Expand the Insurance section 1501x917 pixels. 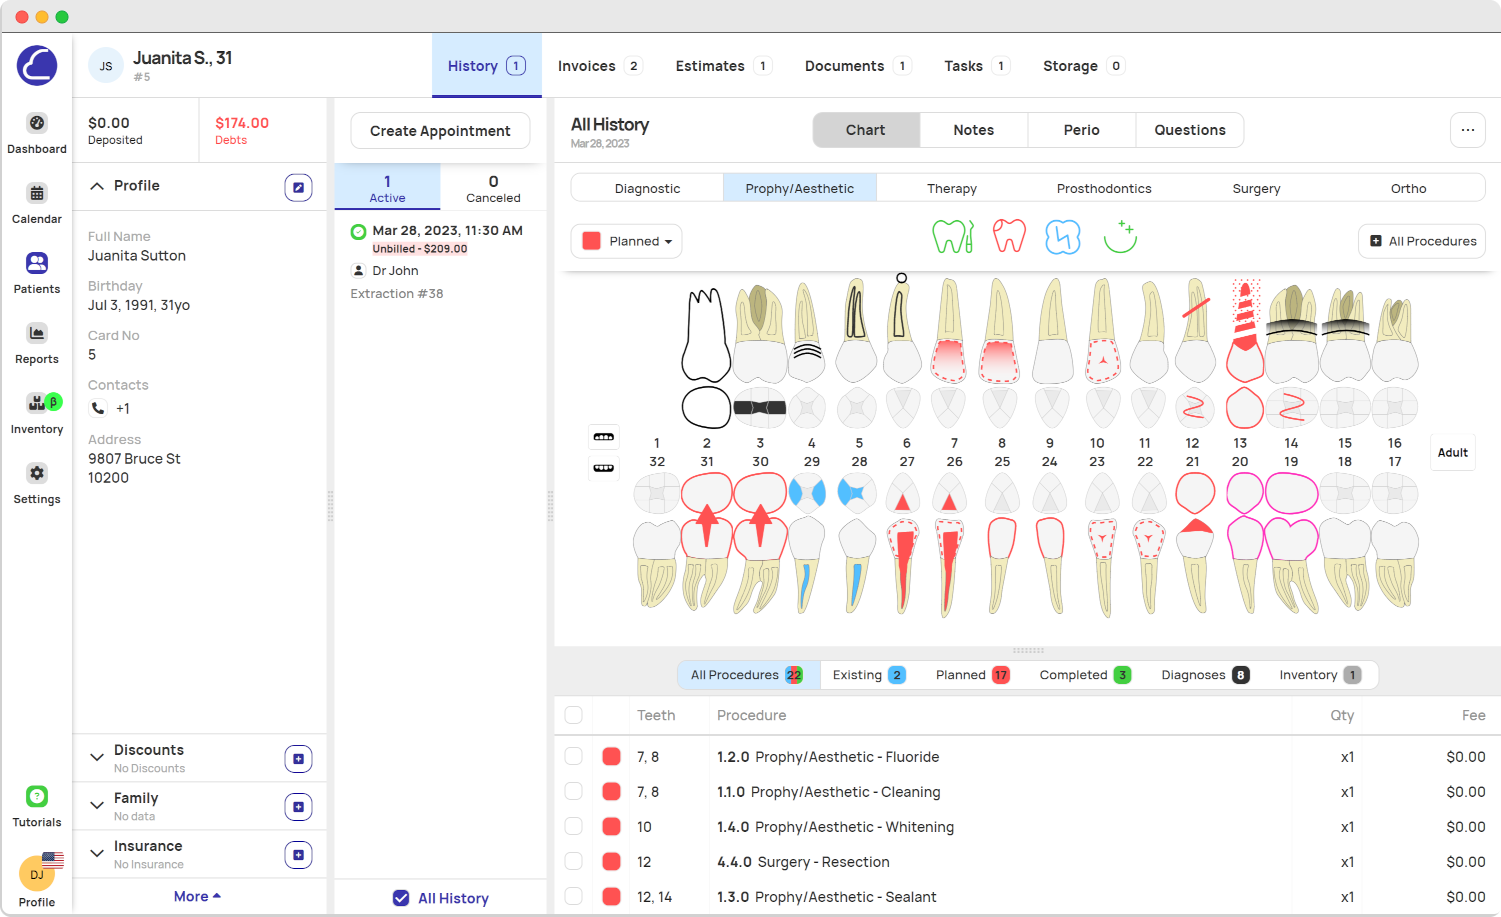pyautogui.click(x=96, y=853)
